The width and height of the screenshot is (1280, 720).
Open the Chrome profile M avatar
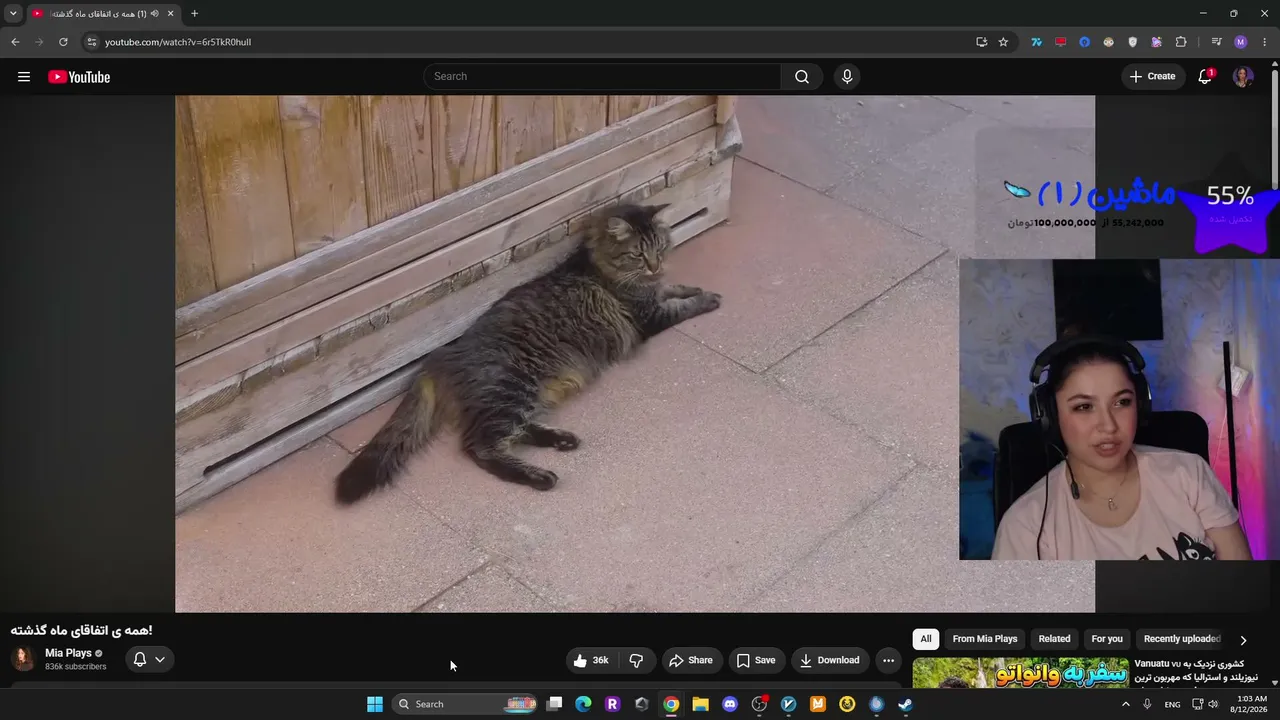pos(1241,42)
